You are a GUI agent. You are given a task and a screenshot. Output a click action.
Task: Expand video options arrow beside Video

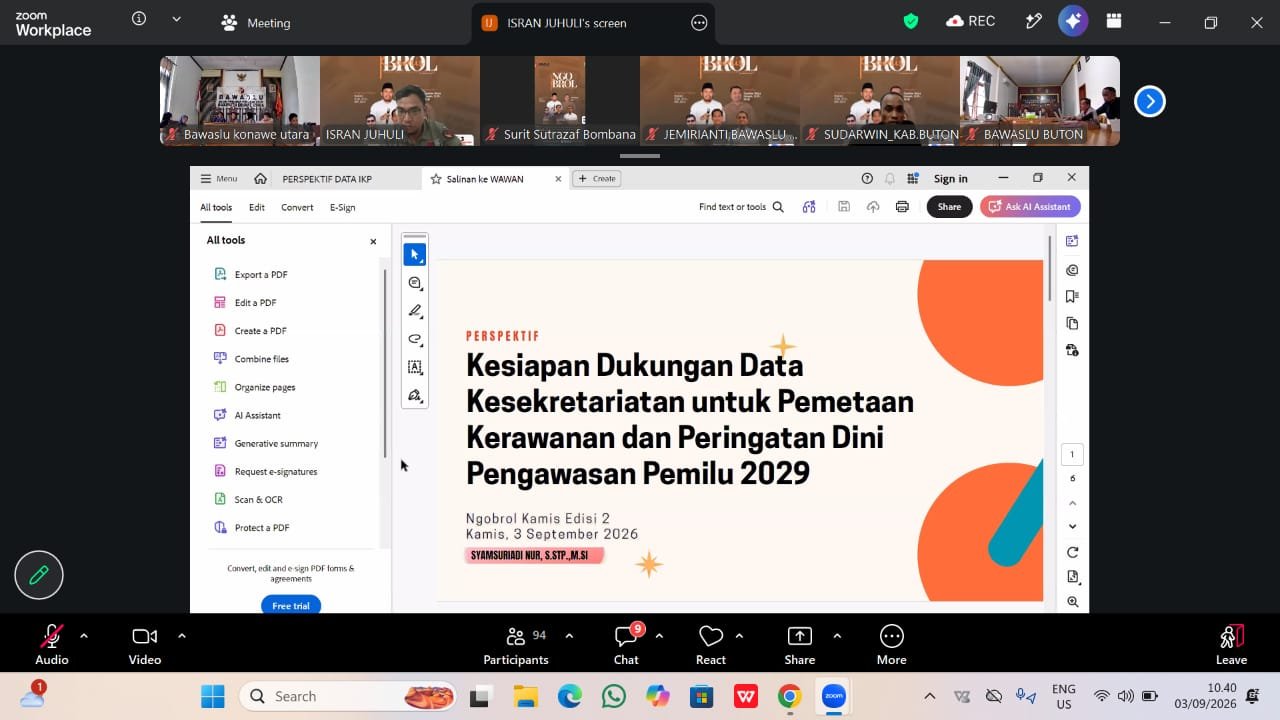click(x=182, y=635)
